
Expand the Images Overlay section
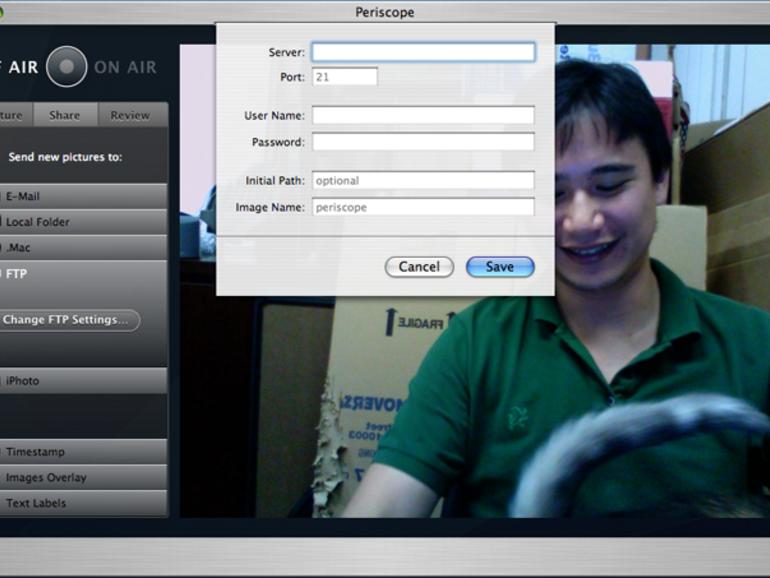tap(83, 477)
